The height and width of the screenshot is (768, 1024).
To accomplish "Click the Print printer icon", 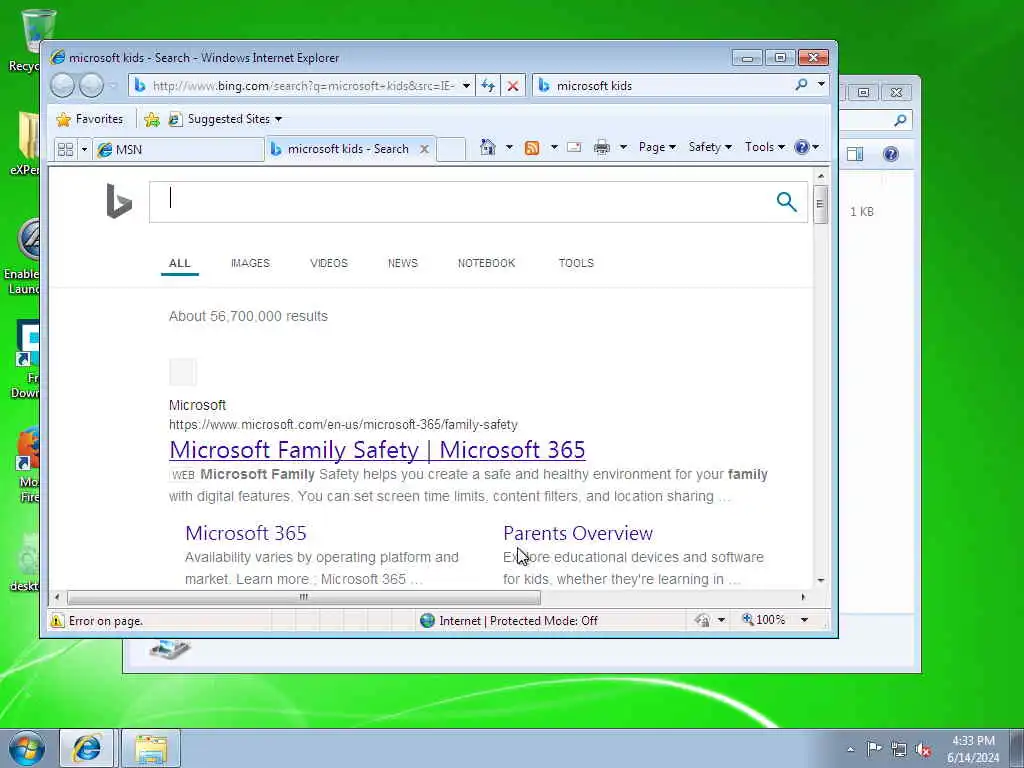I will click(601, 148).
